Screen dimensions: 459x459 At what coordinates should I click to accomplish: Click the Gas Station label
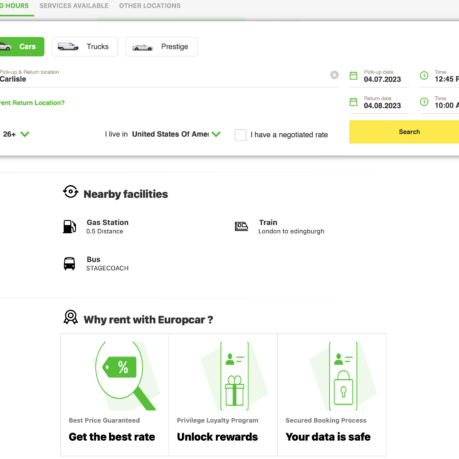coord(107,222)
